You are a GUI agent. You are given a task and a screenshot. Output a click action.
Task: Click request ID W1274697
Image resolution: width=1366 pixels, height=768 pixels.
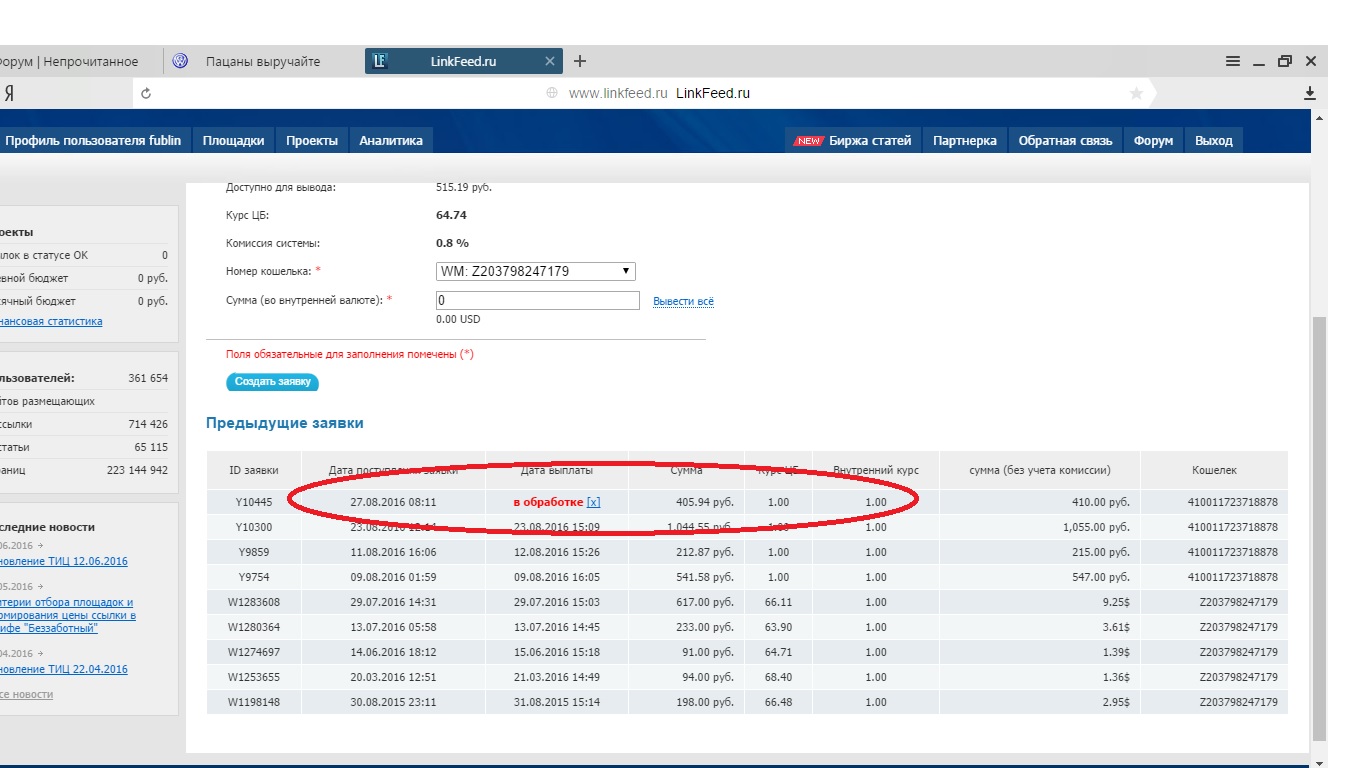(x=254, y=652)
